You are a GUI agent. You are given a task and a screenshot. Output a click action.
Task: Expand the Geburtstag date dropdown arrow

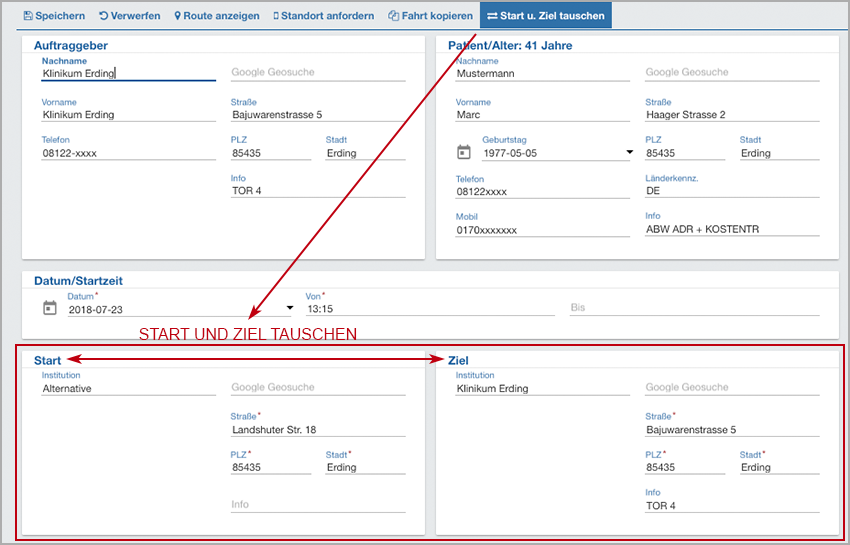click(629, 153)
